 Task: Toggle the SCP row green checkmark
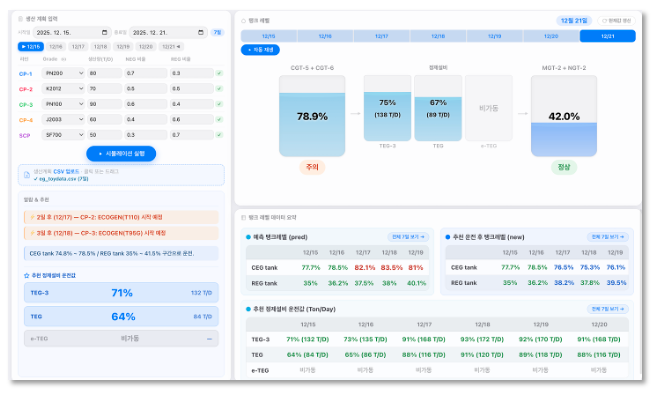click(x=219, y=135)
